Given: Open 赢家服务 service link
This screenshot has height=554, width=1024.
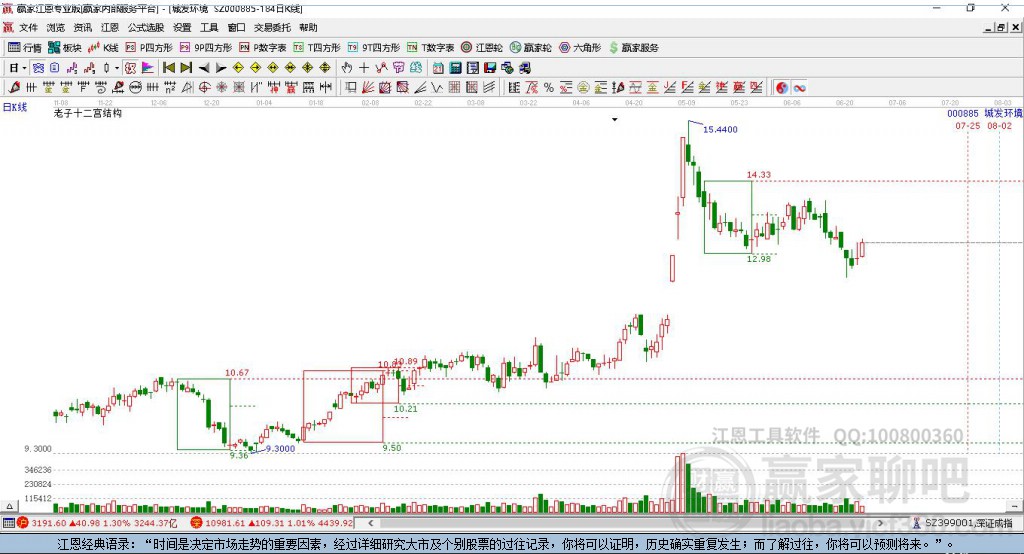Looking at the screenshot, I should [633, 48].
